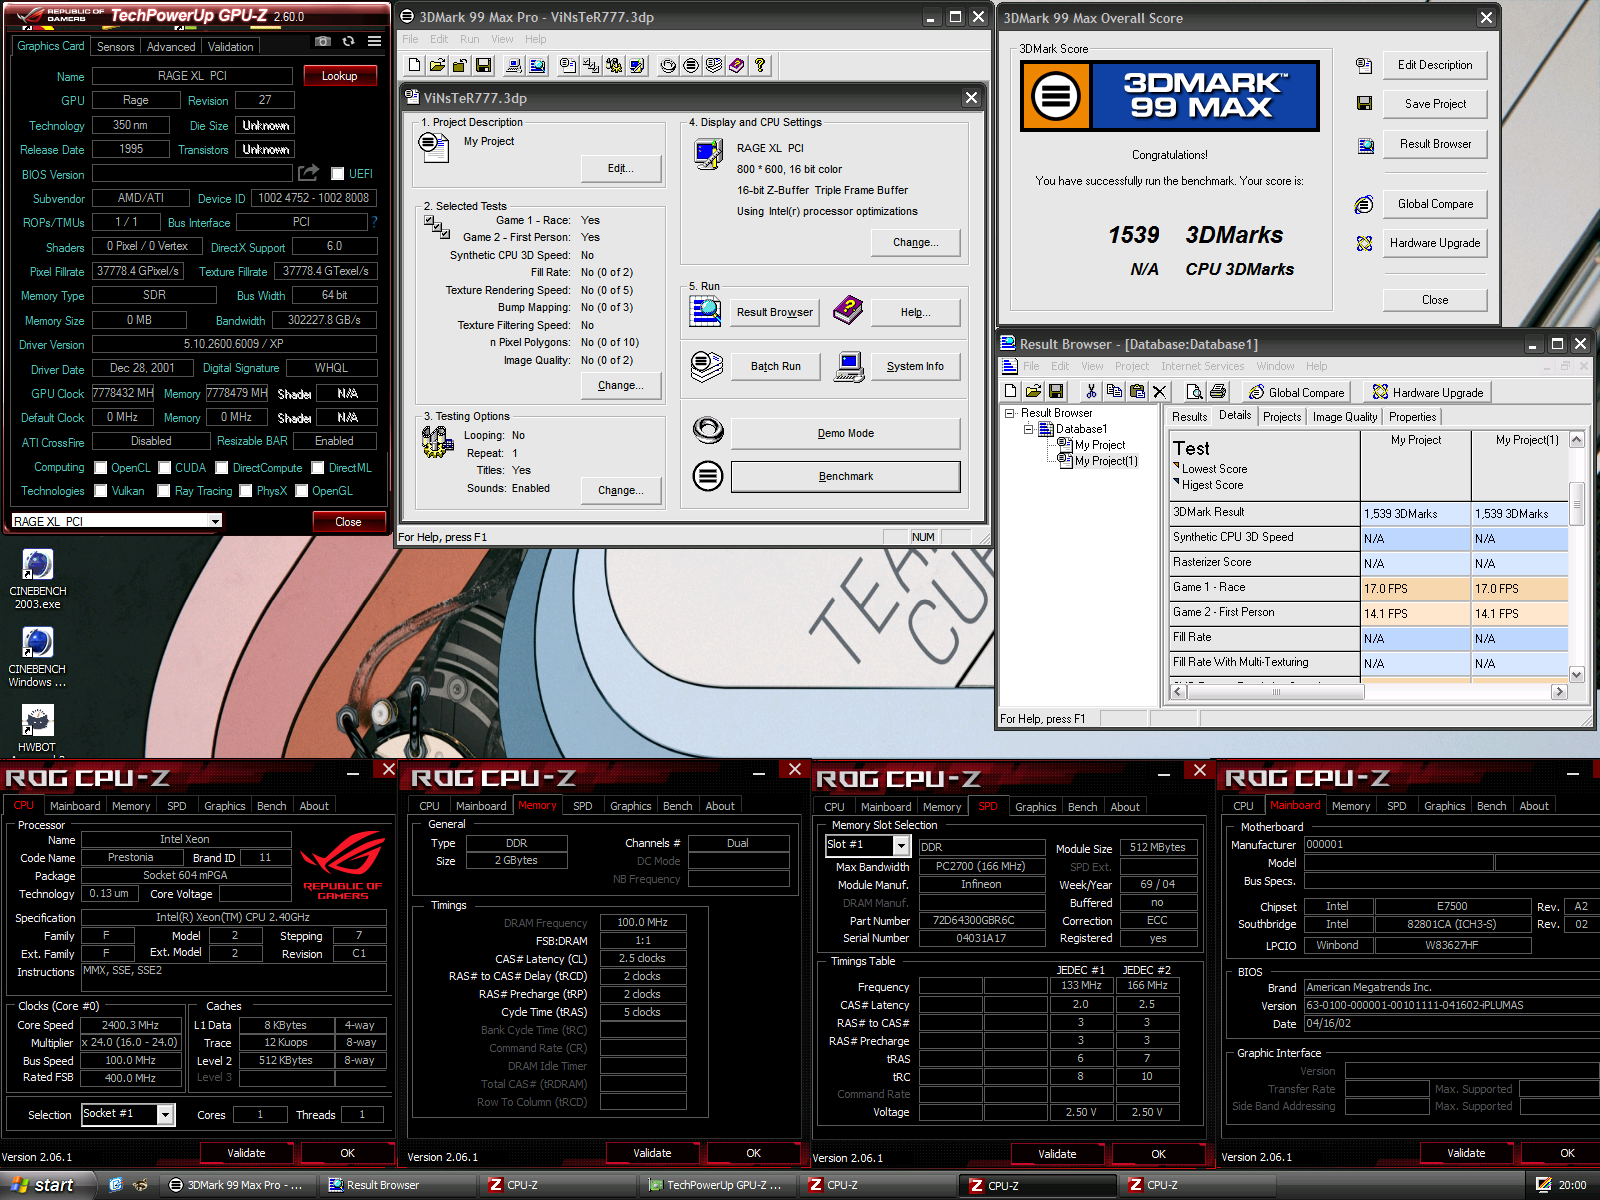This screenshot has width=1600, height=1200.
Task: Click the Paste icon in Result Browser toolbar
Action: (1137, 391)
